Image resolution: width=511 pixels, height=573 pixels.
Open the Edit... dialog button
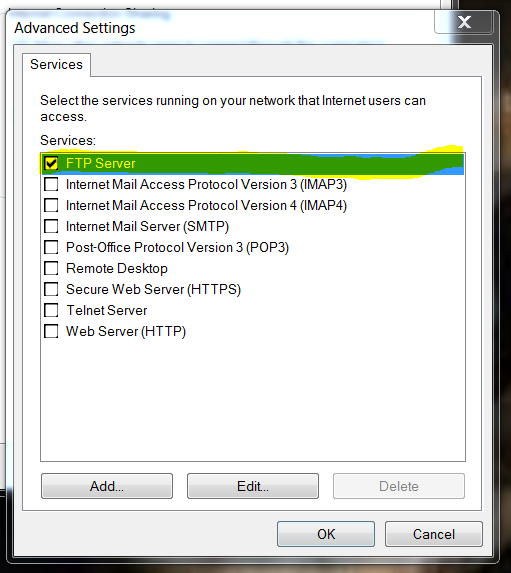point(253,486)
